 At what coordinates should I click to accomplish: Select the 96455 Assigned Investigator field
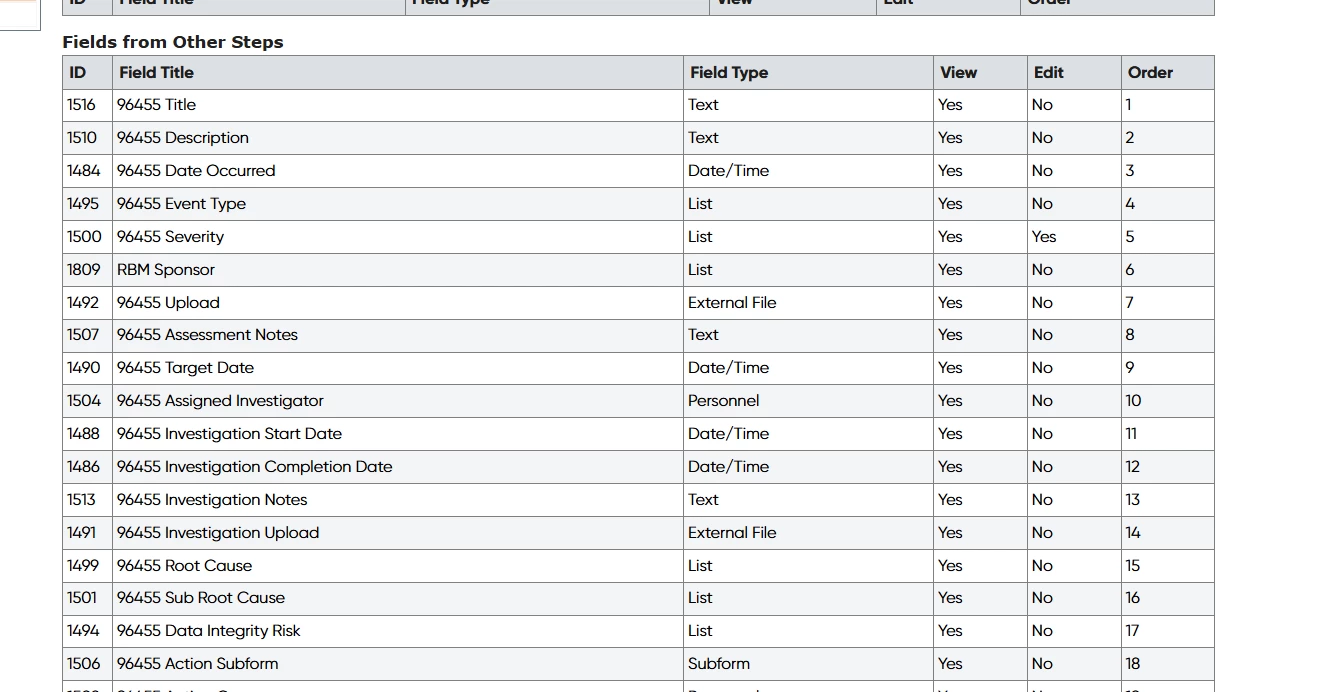(x=220, y=401)
